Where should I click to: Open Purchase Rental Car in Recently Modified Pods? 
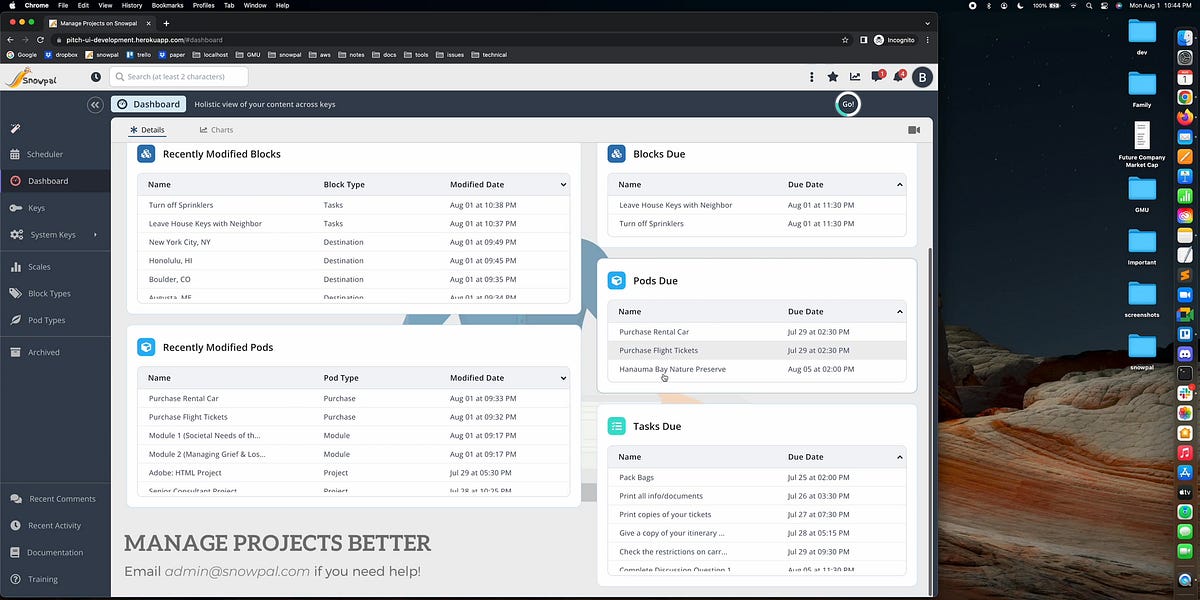[353, 398]
